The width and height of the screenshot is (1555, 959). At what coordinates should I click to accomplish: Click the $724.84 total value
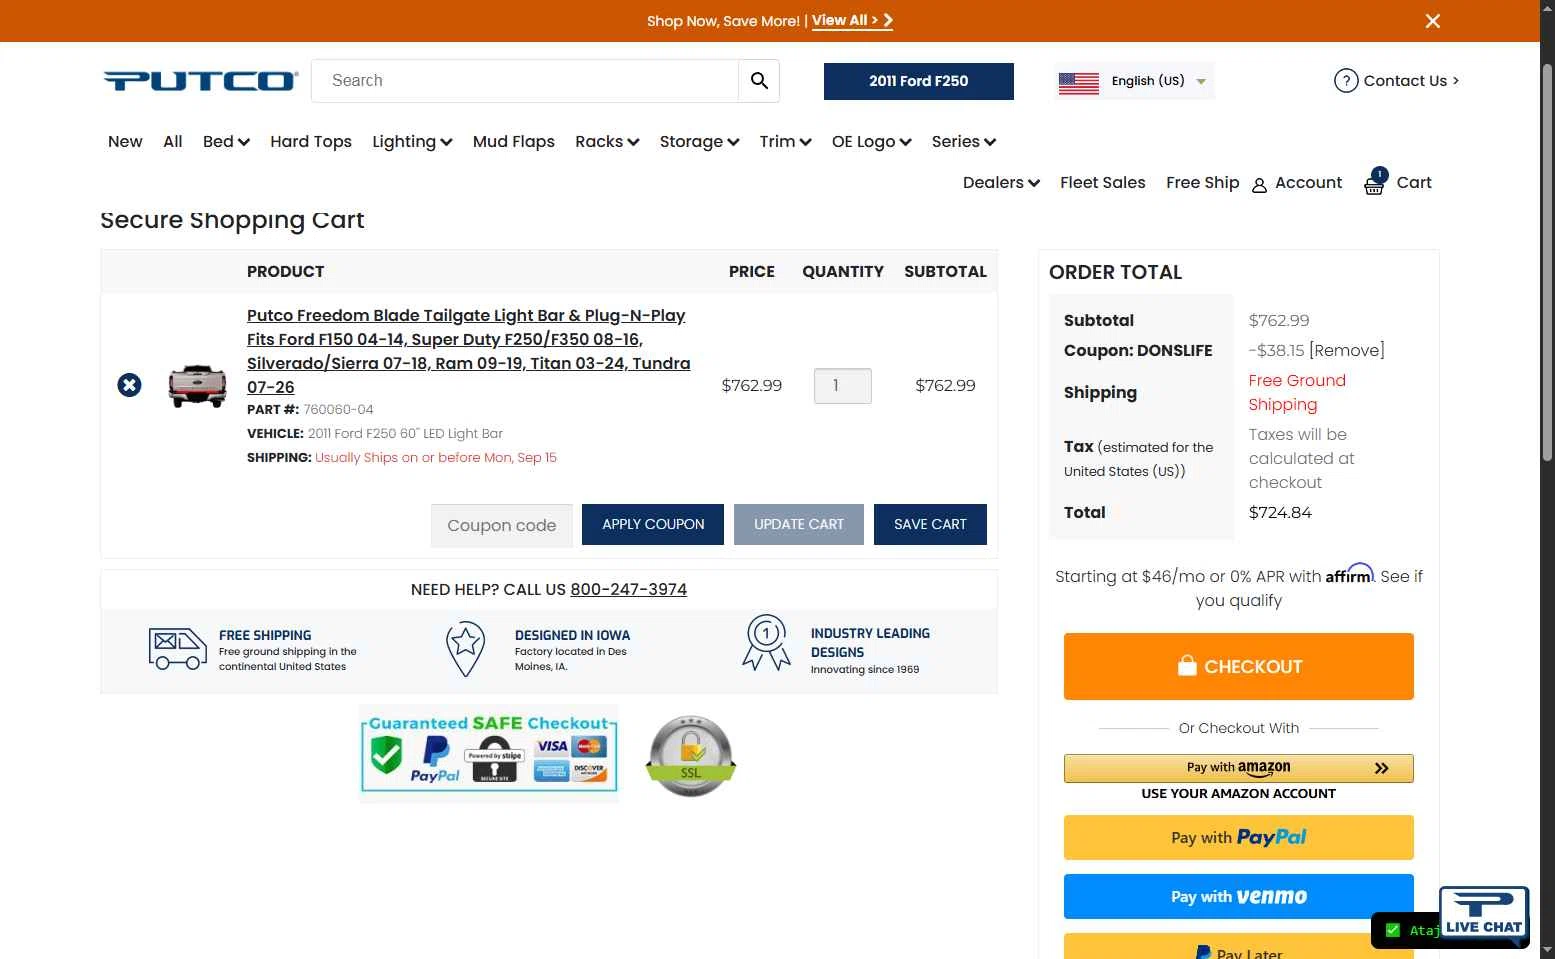(1280, 513)
